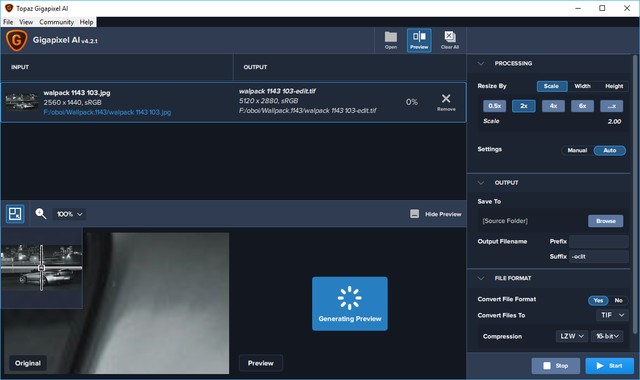
Task: Open the Community menu
Action: (56, 22)
